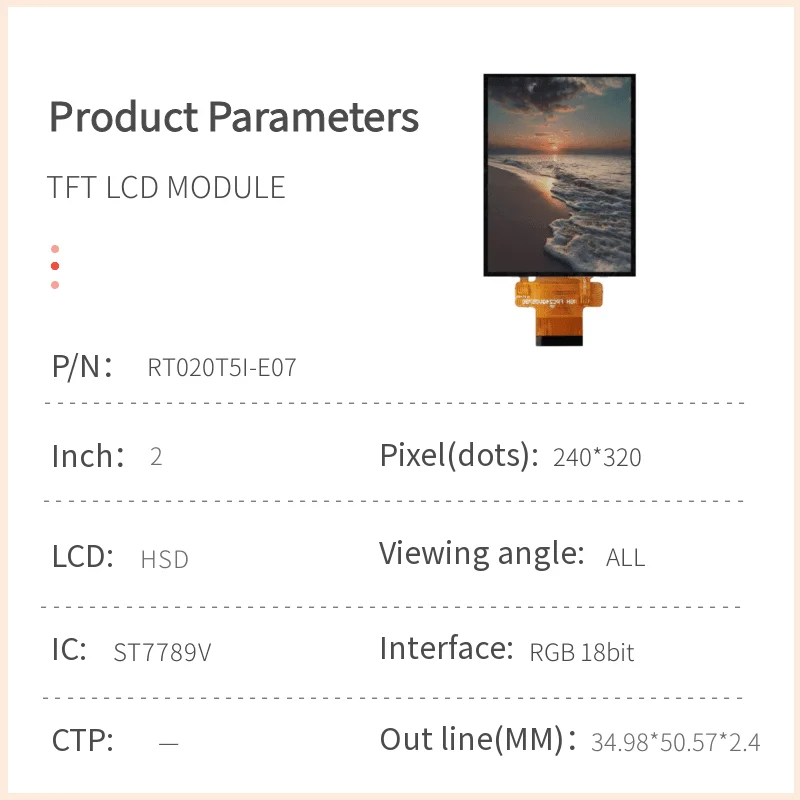Viewport: 800px width, 800px height.
Task: Select the bottom pink dot indicator
Action: click(x=55, y=285)
